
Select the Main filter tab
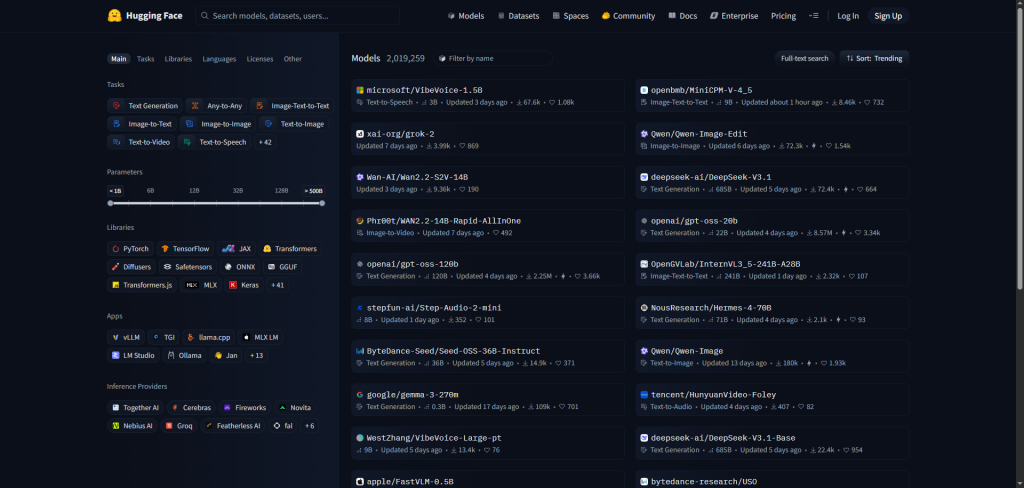point(119,59)
